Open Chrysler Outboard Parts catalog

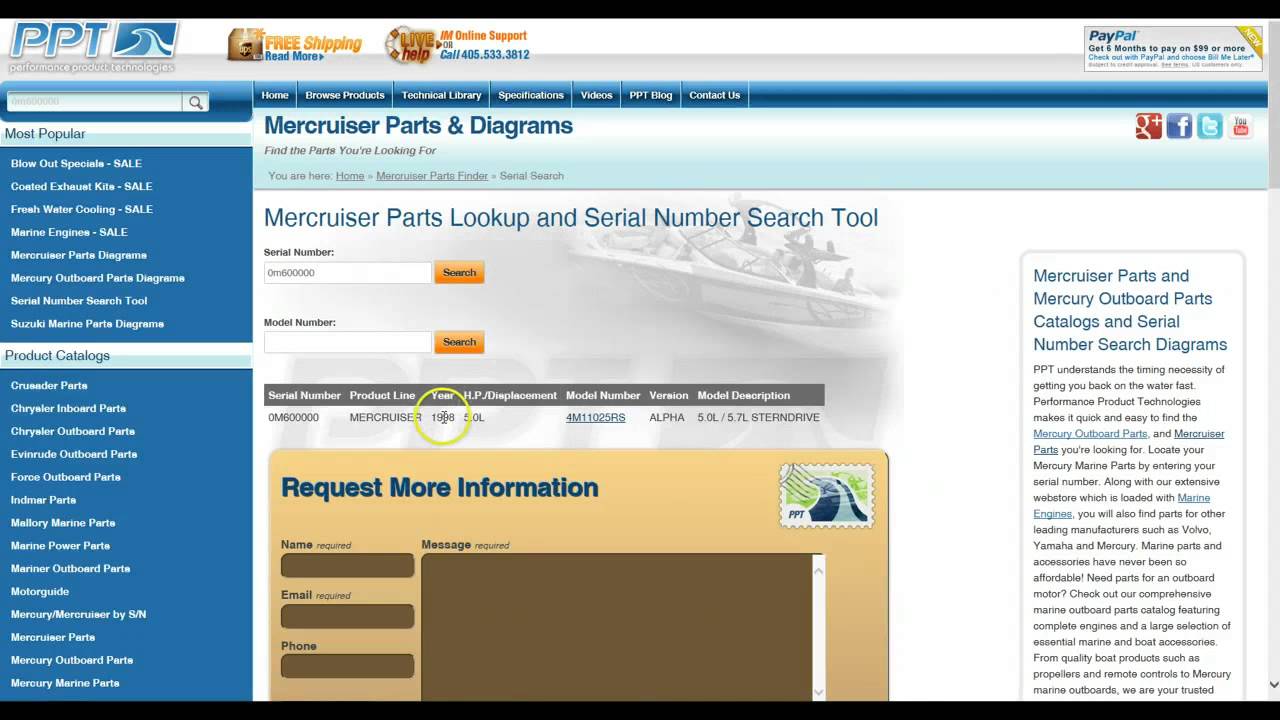(73, 432)
